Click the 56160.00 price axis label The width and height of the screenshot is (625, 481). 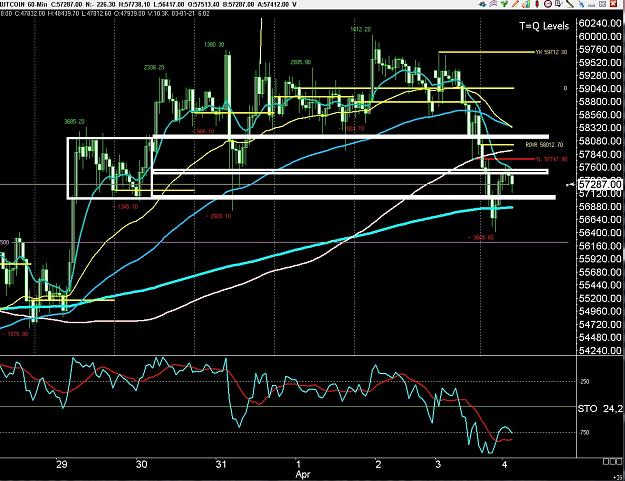point(600,246)
